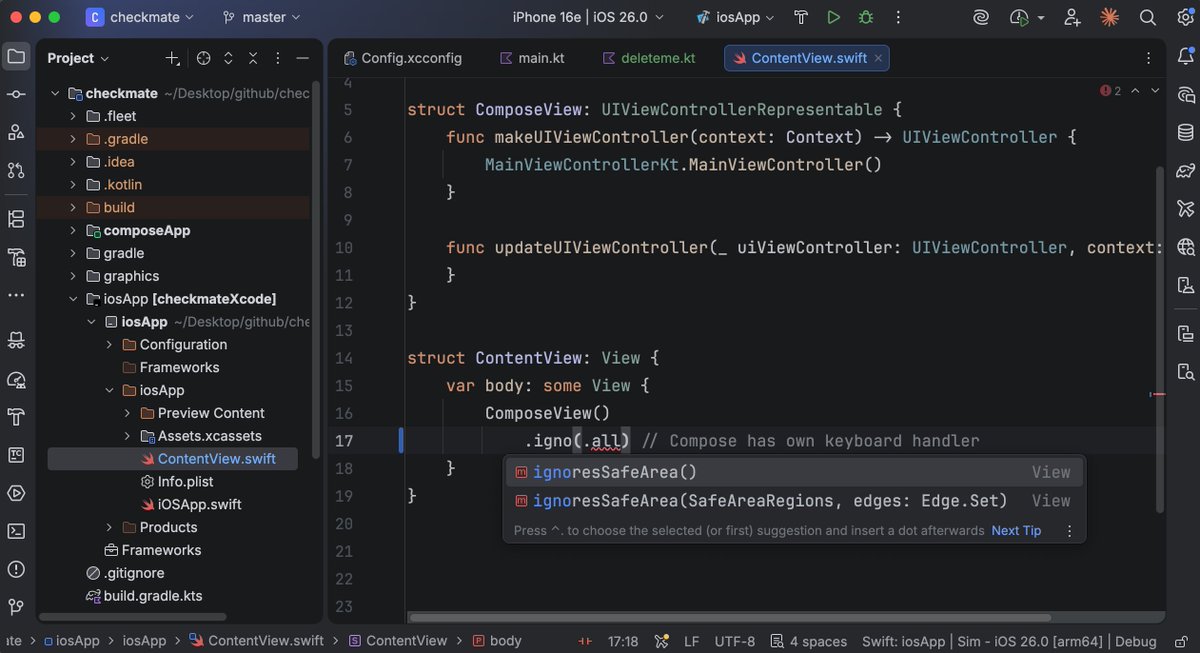Select .gitignore in project tree
The width and height of the screenshot is (1200, 653).
[x=125, y=573]
